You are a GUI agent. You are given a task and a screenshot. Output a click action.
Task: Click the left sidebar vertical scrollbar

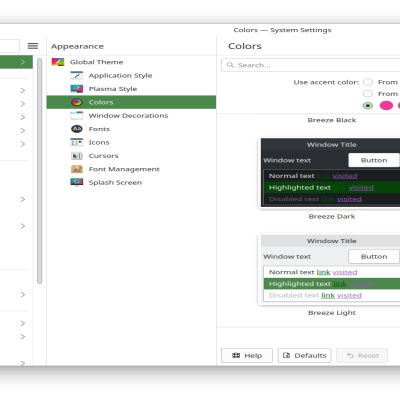[40, 171]
